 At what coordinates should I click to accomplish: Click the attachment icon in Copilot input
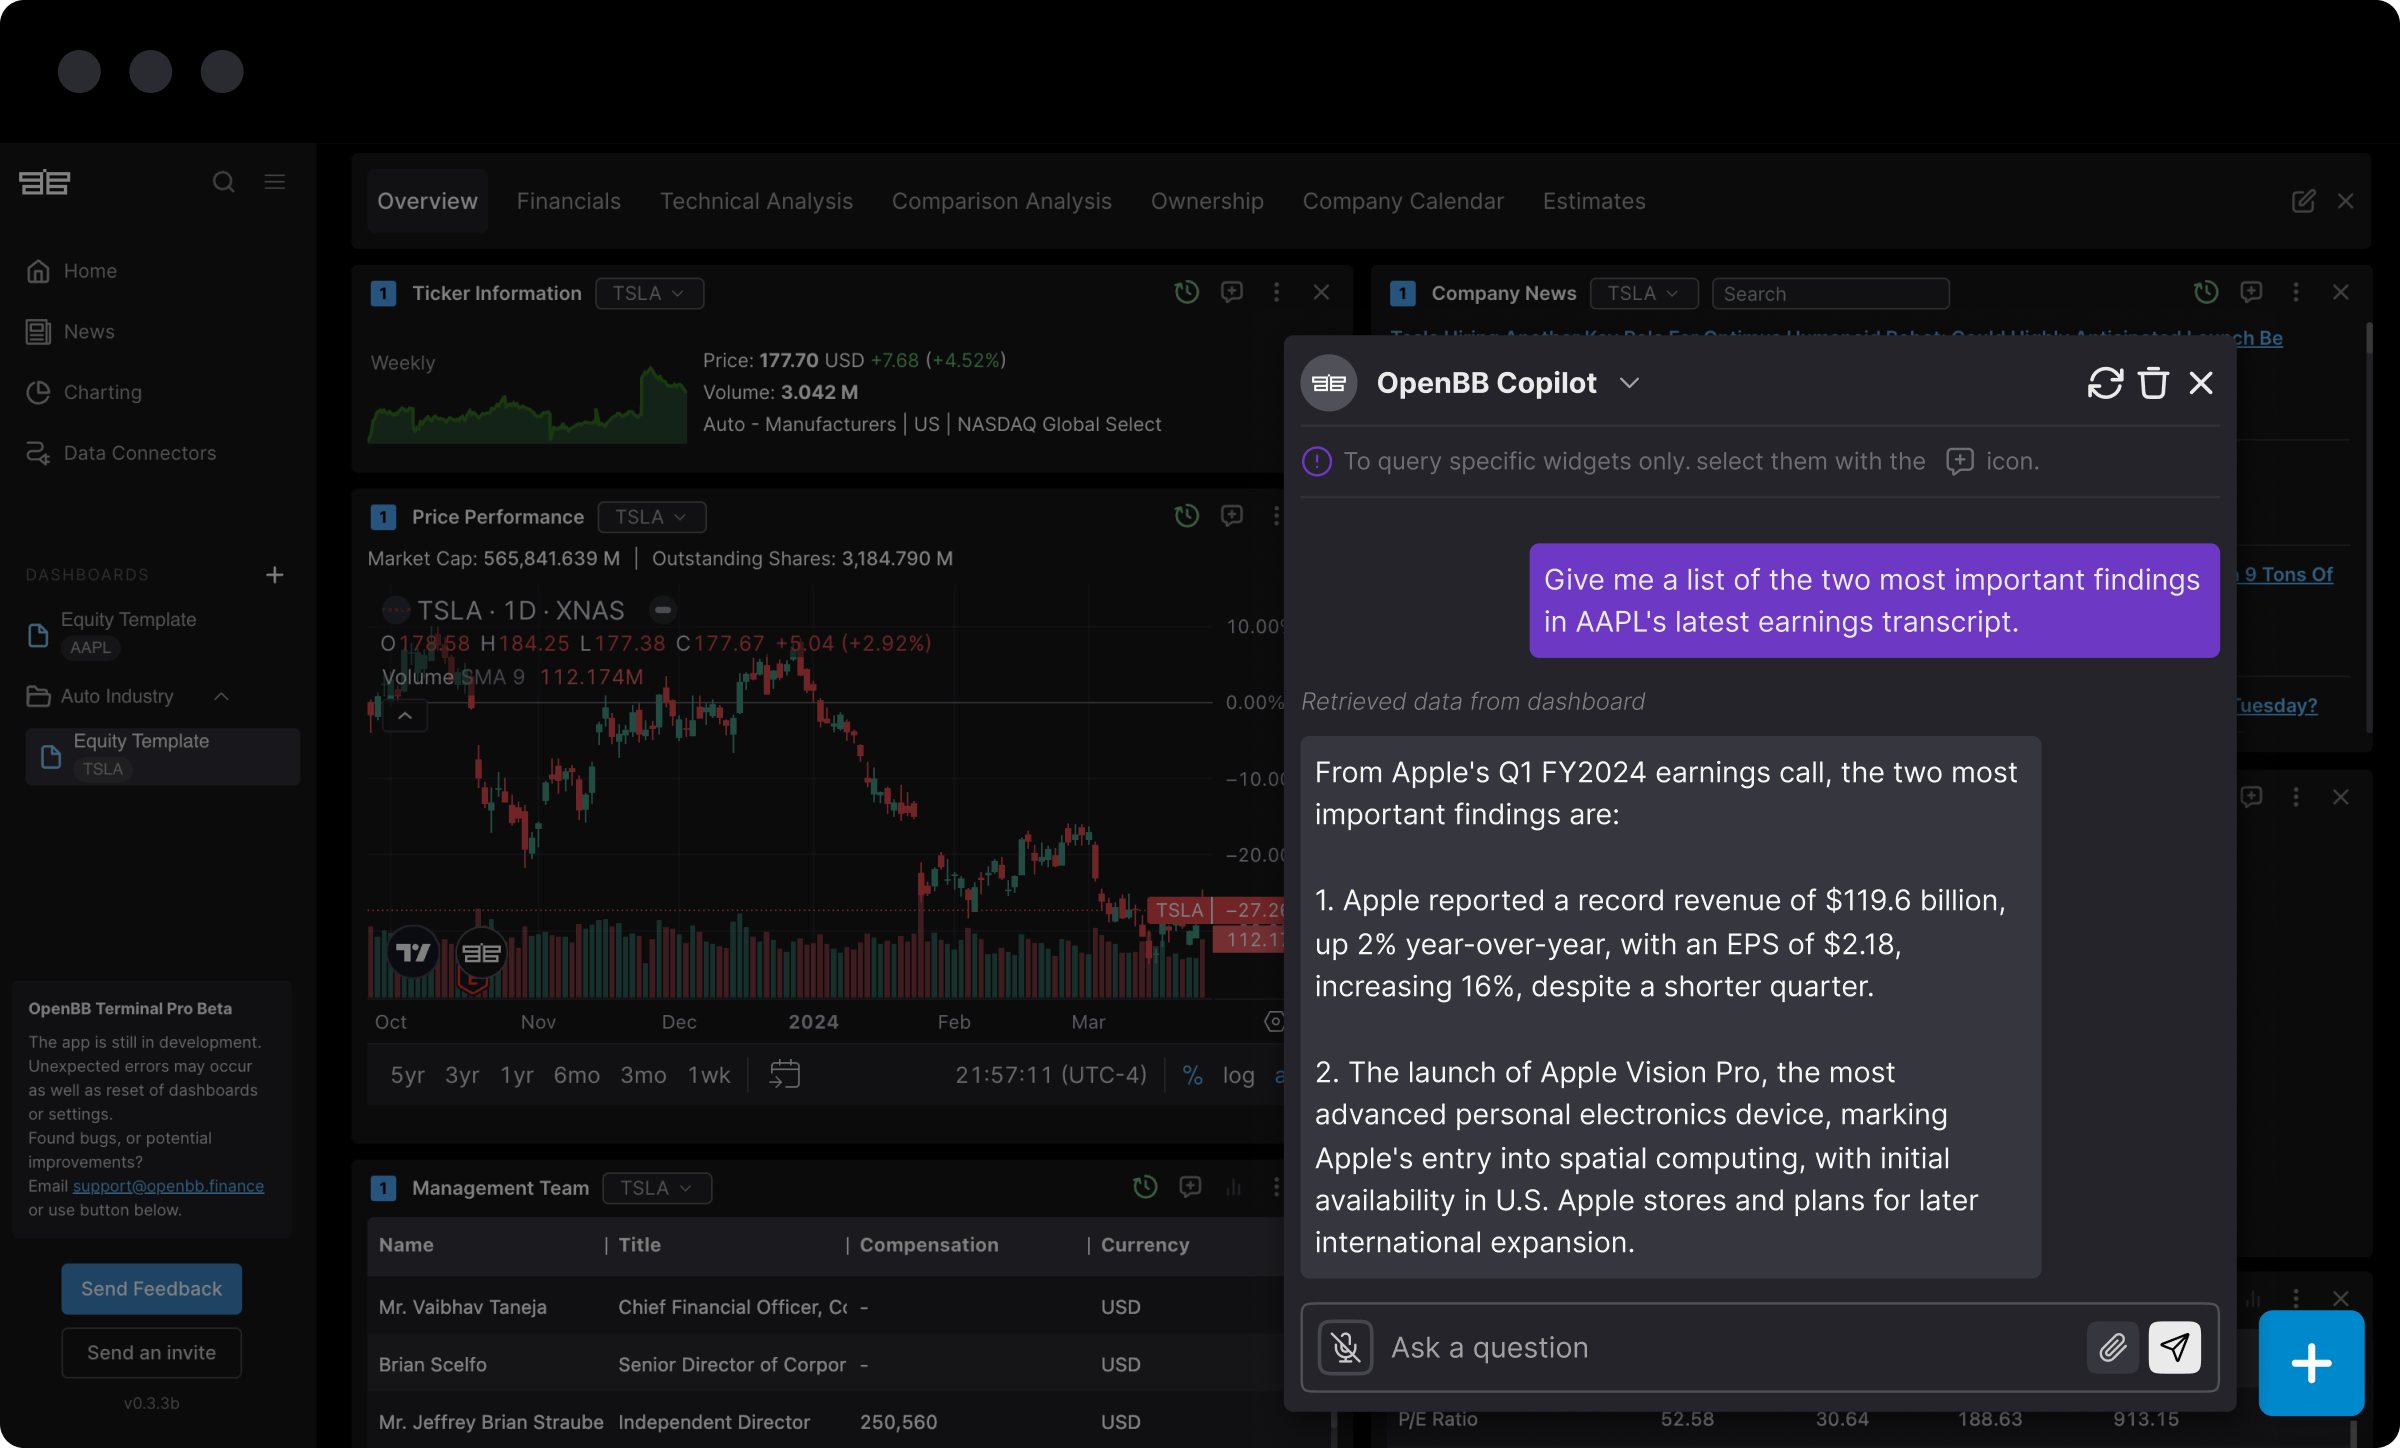(x=2114, y=1347)
